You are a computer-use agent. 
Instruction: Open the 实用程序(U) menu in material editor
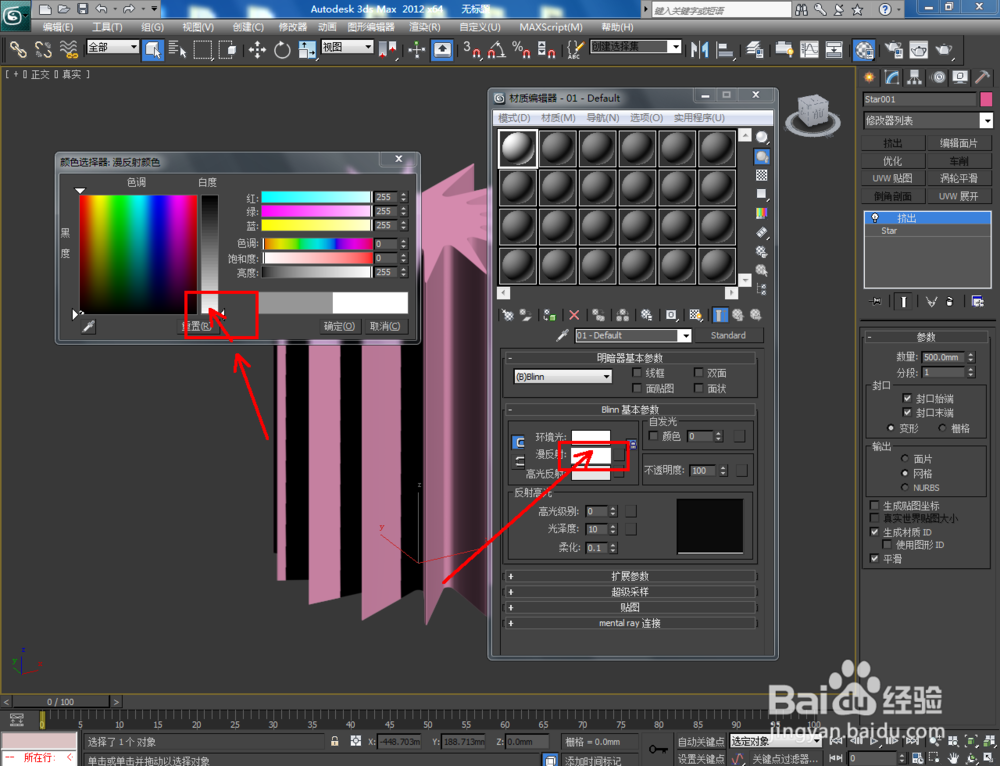[700, 118]
